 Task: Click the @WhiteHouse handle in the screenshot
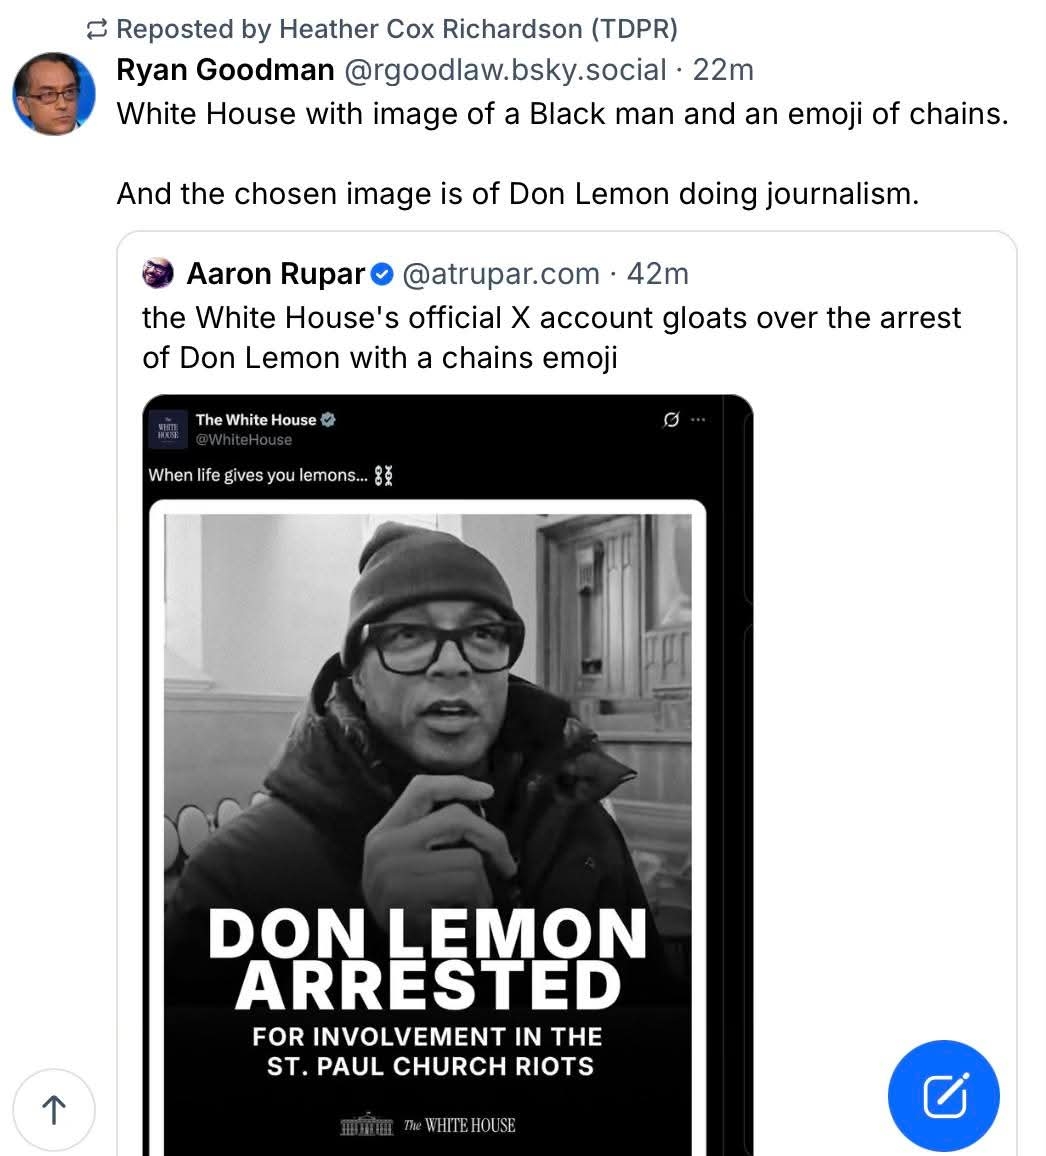pyautogui.click(x=244, y=440)
